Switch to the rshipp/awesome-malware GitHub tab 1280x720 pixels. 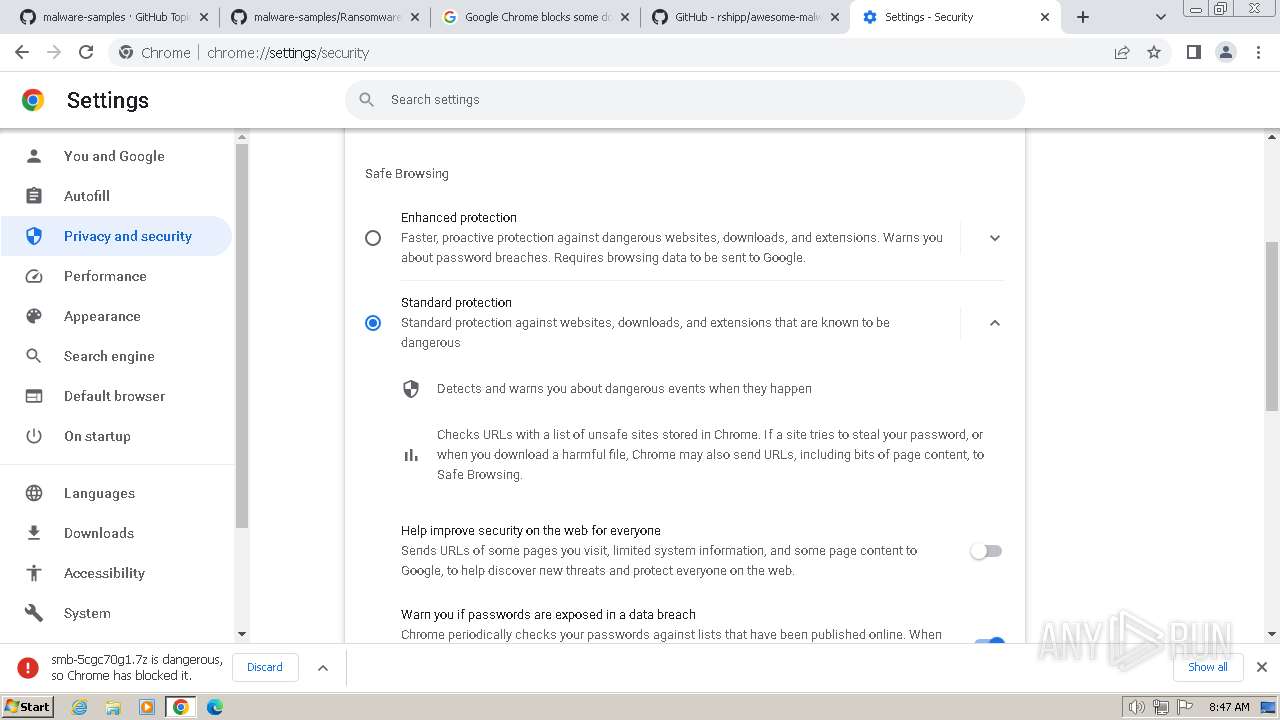[x=745, y=17]
